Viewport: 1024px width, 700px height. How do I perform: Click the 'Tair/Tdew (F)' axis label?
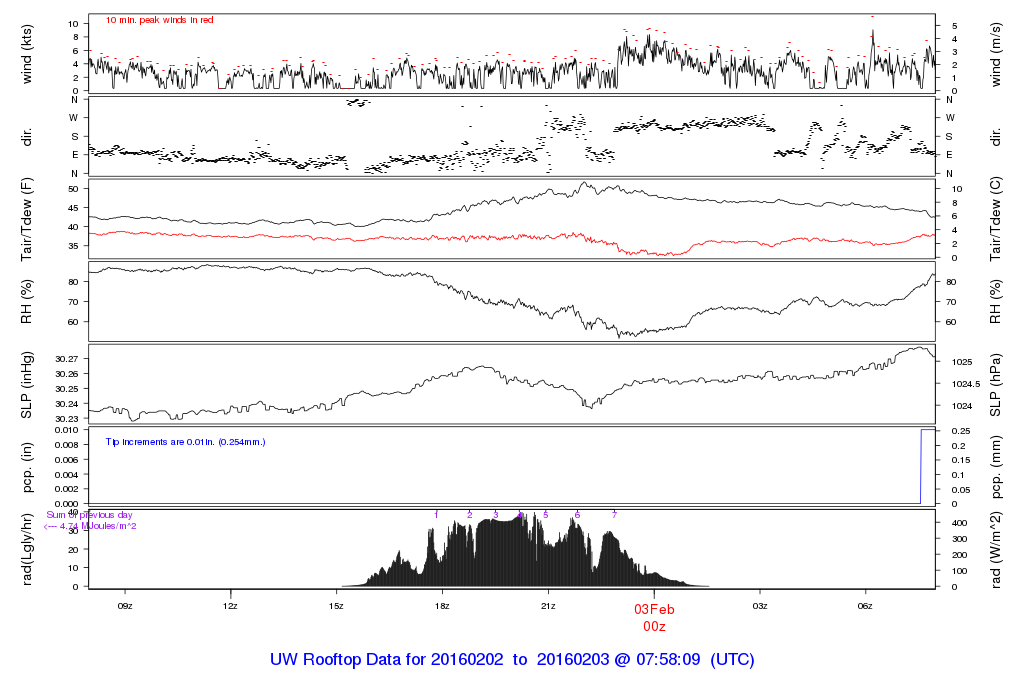click(27, 219)
